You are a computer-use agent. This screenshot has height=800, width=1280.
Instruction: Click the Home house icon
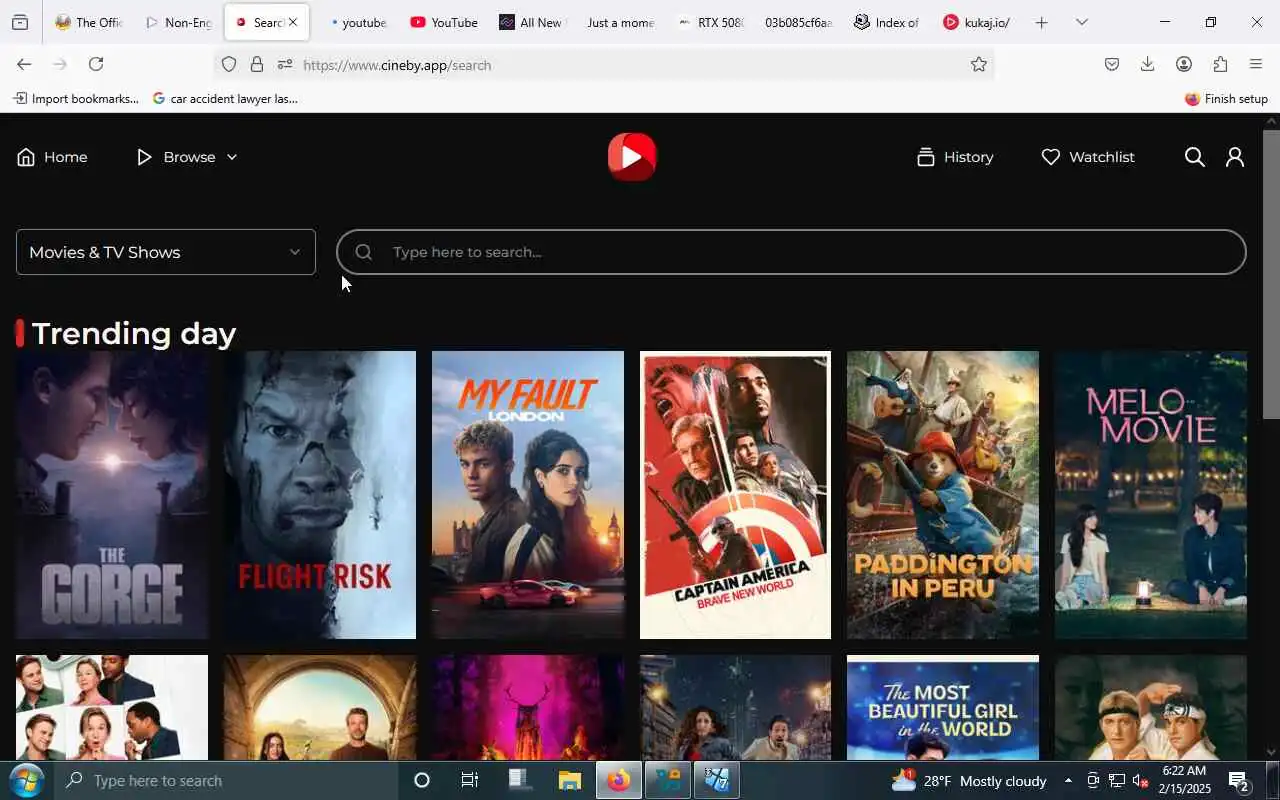26,157
